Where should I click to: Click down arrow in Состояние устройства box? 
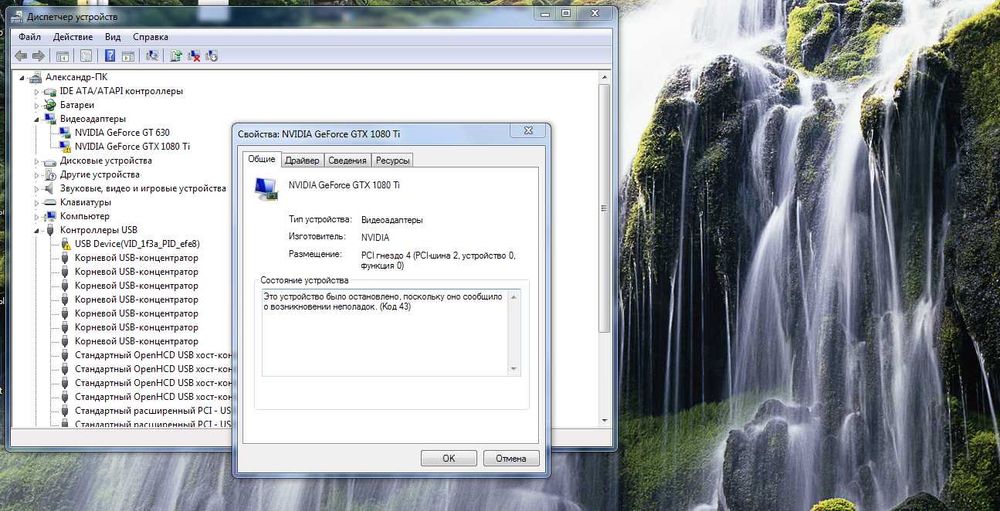coord(514,369)
